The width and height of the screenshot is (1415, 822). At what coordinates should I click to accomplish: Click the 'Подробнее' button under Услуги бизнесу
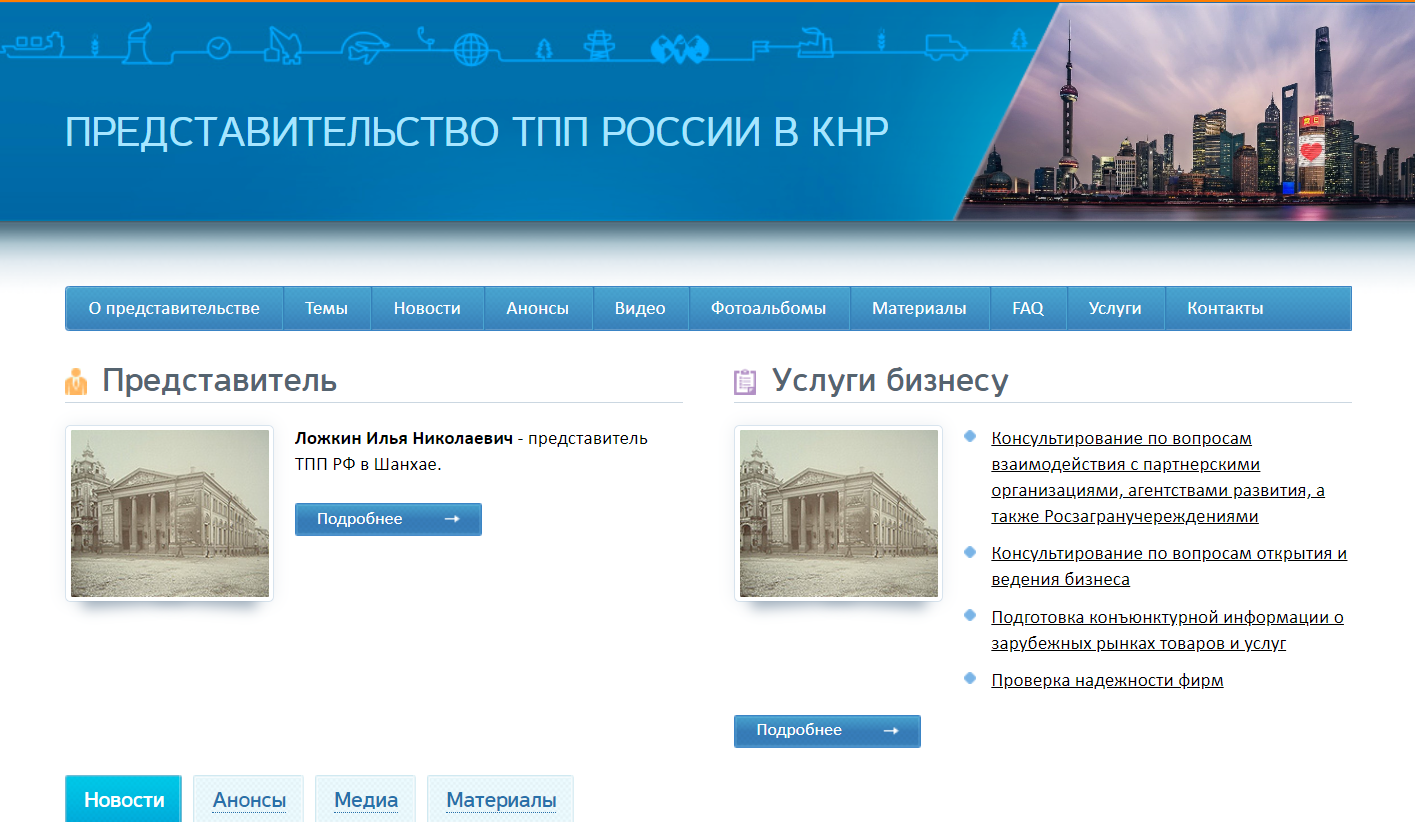point(827,731)
